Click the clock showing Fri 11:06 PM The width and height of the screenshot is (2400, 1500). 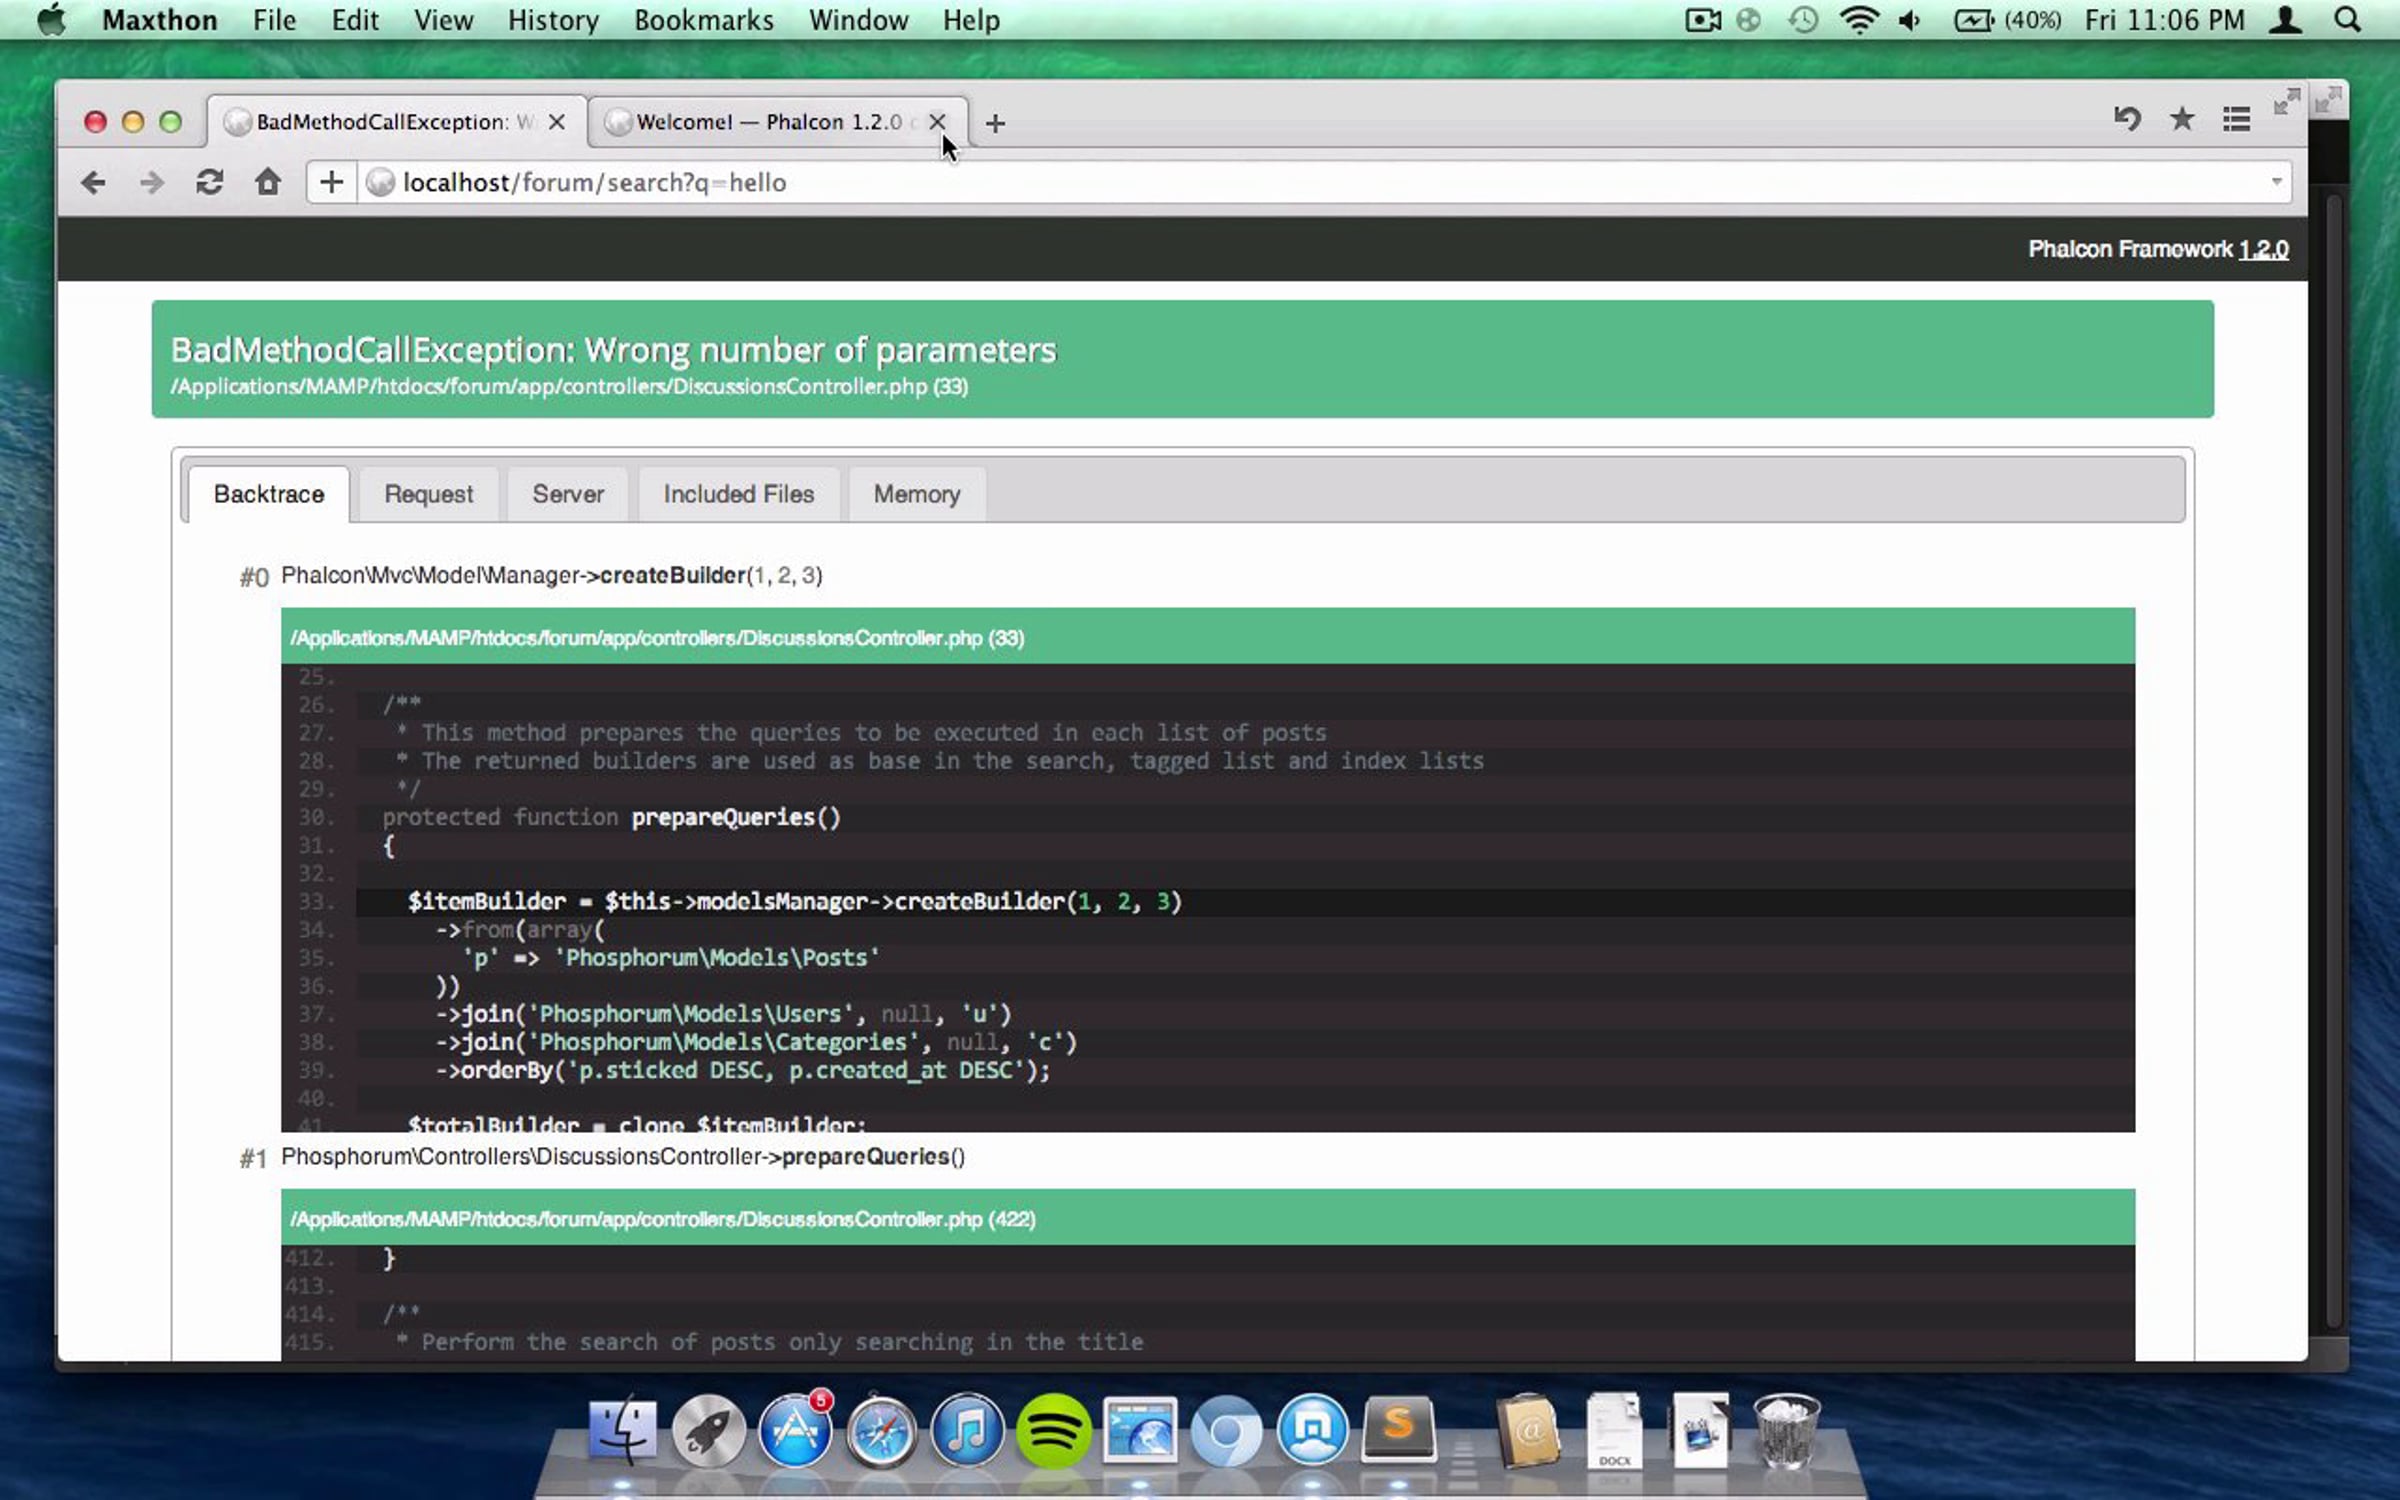click(2164, 20)
